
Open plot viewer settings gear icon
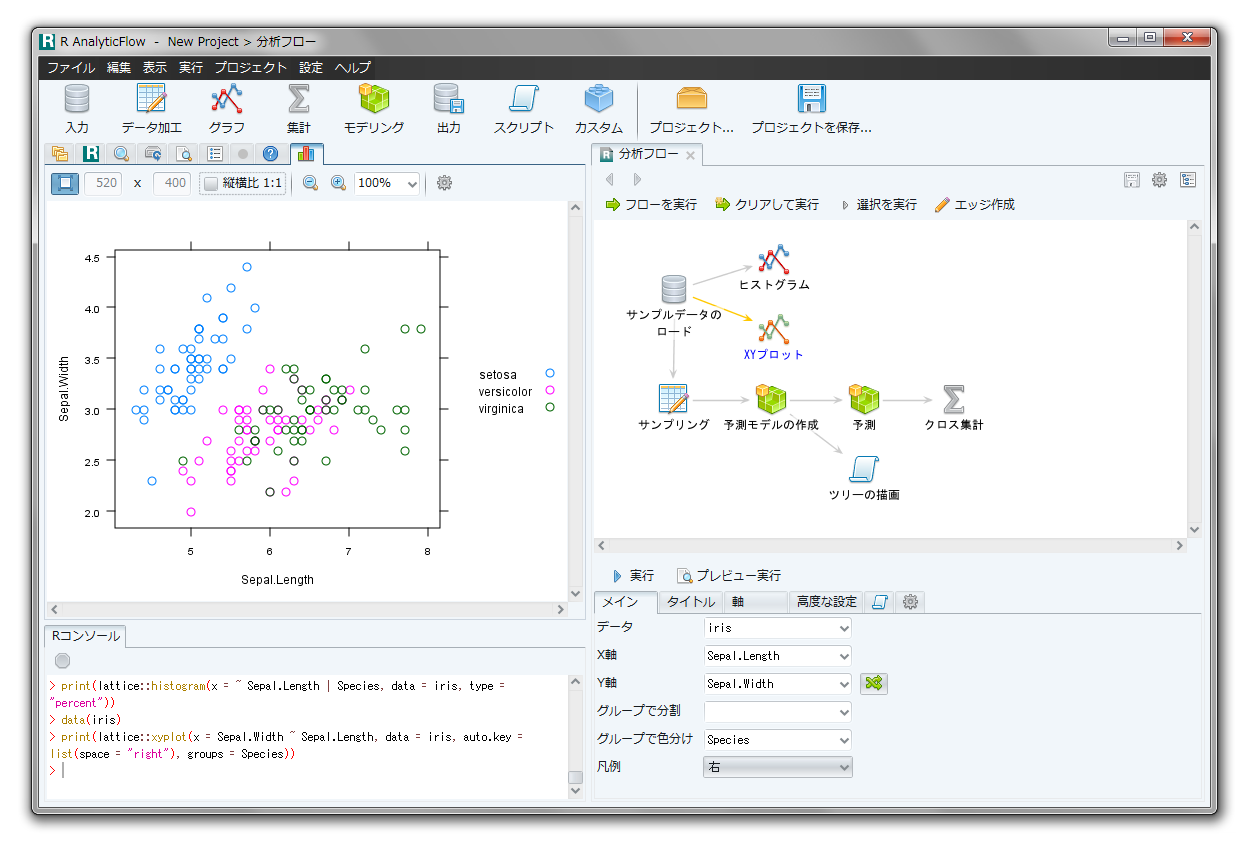point(445,183)
